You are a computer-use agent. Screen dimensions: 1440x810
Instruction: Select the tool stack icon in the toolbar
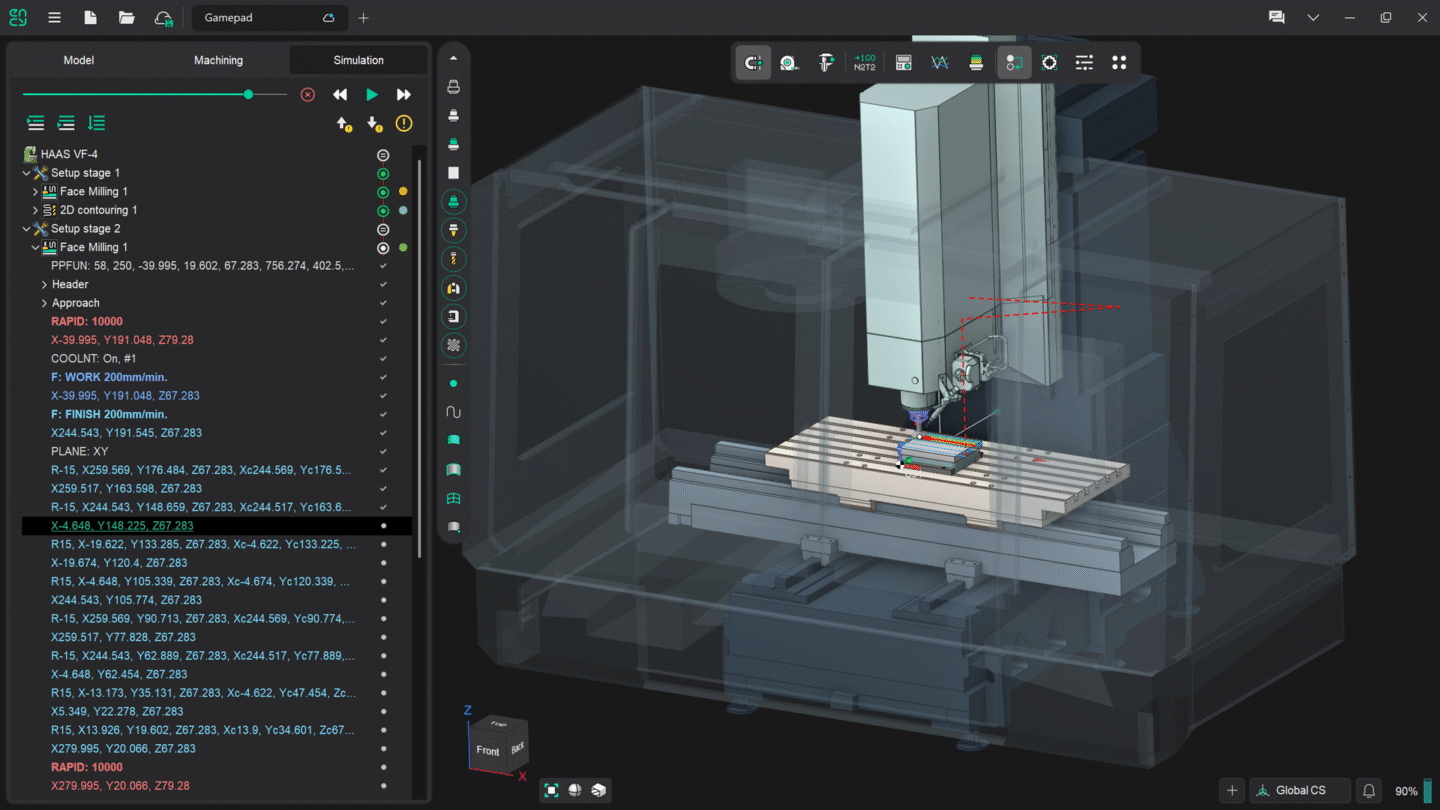[975, 62]
